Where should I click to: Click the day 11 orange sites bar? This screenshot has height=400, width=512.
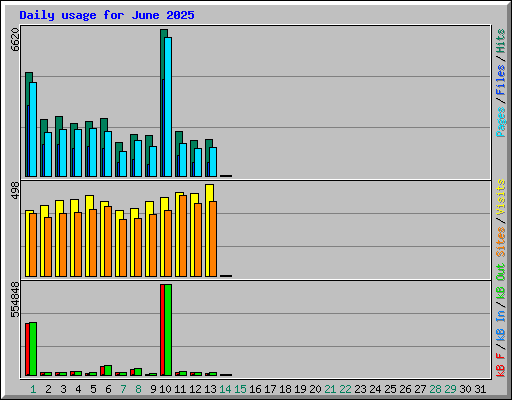tap(183, 236)
